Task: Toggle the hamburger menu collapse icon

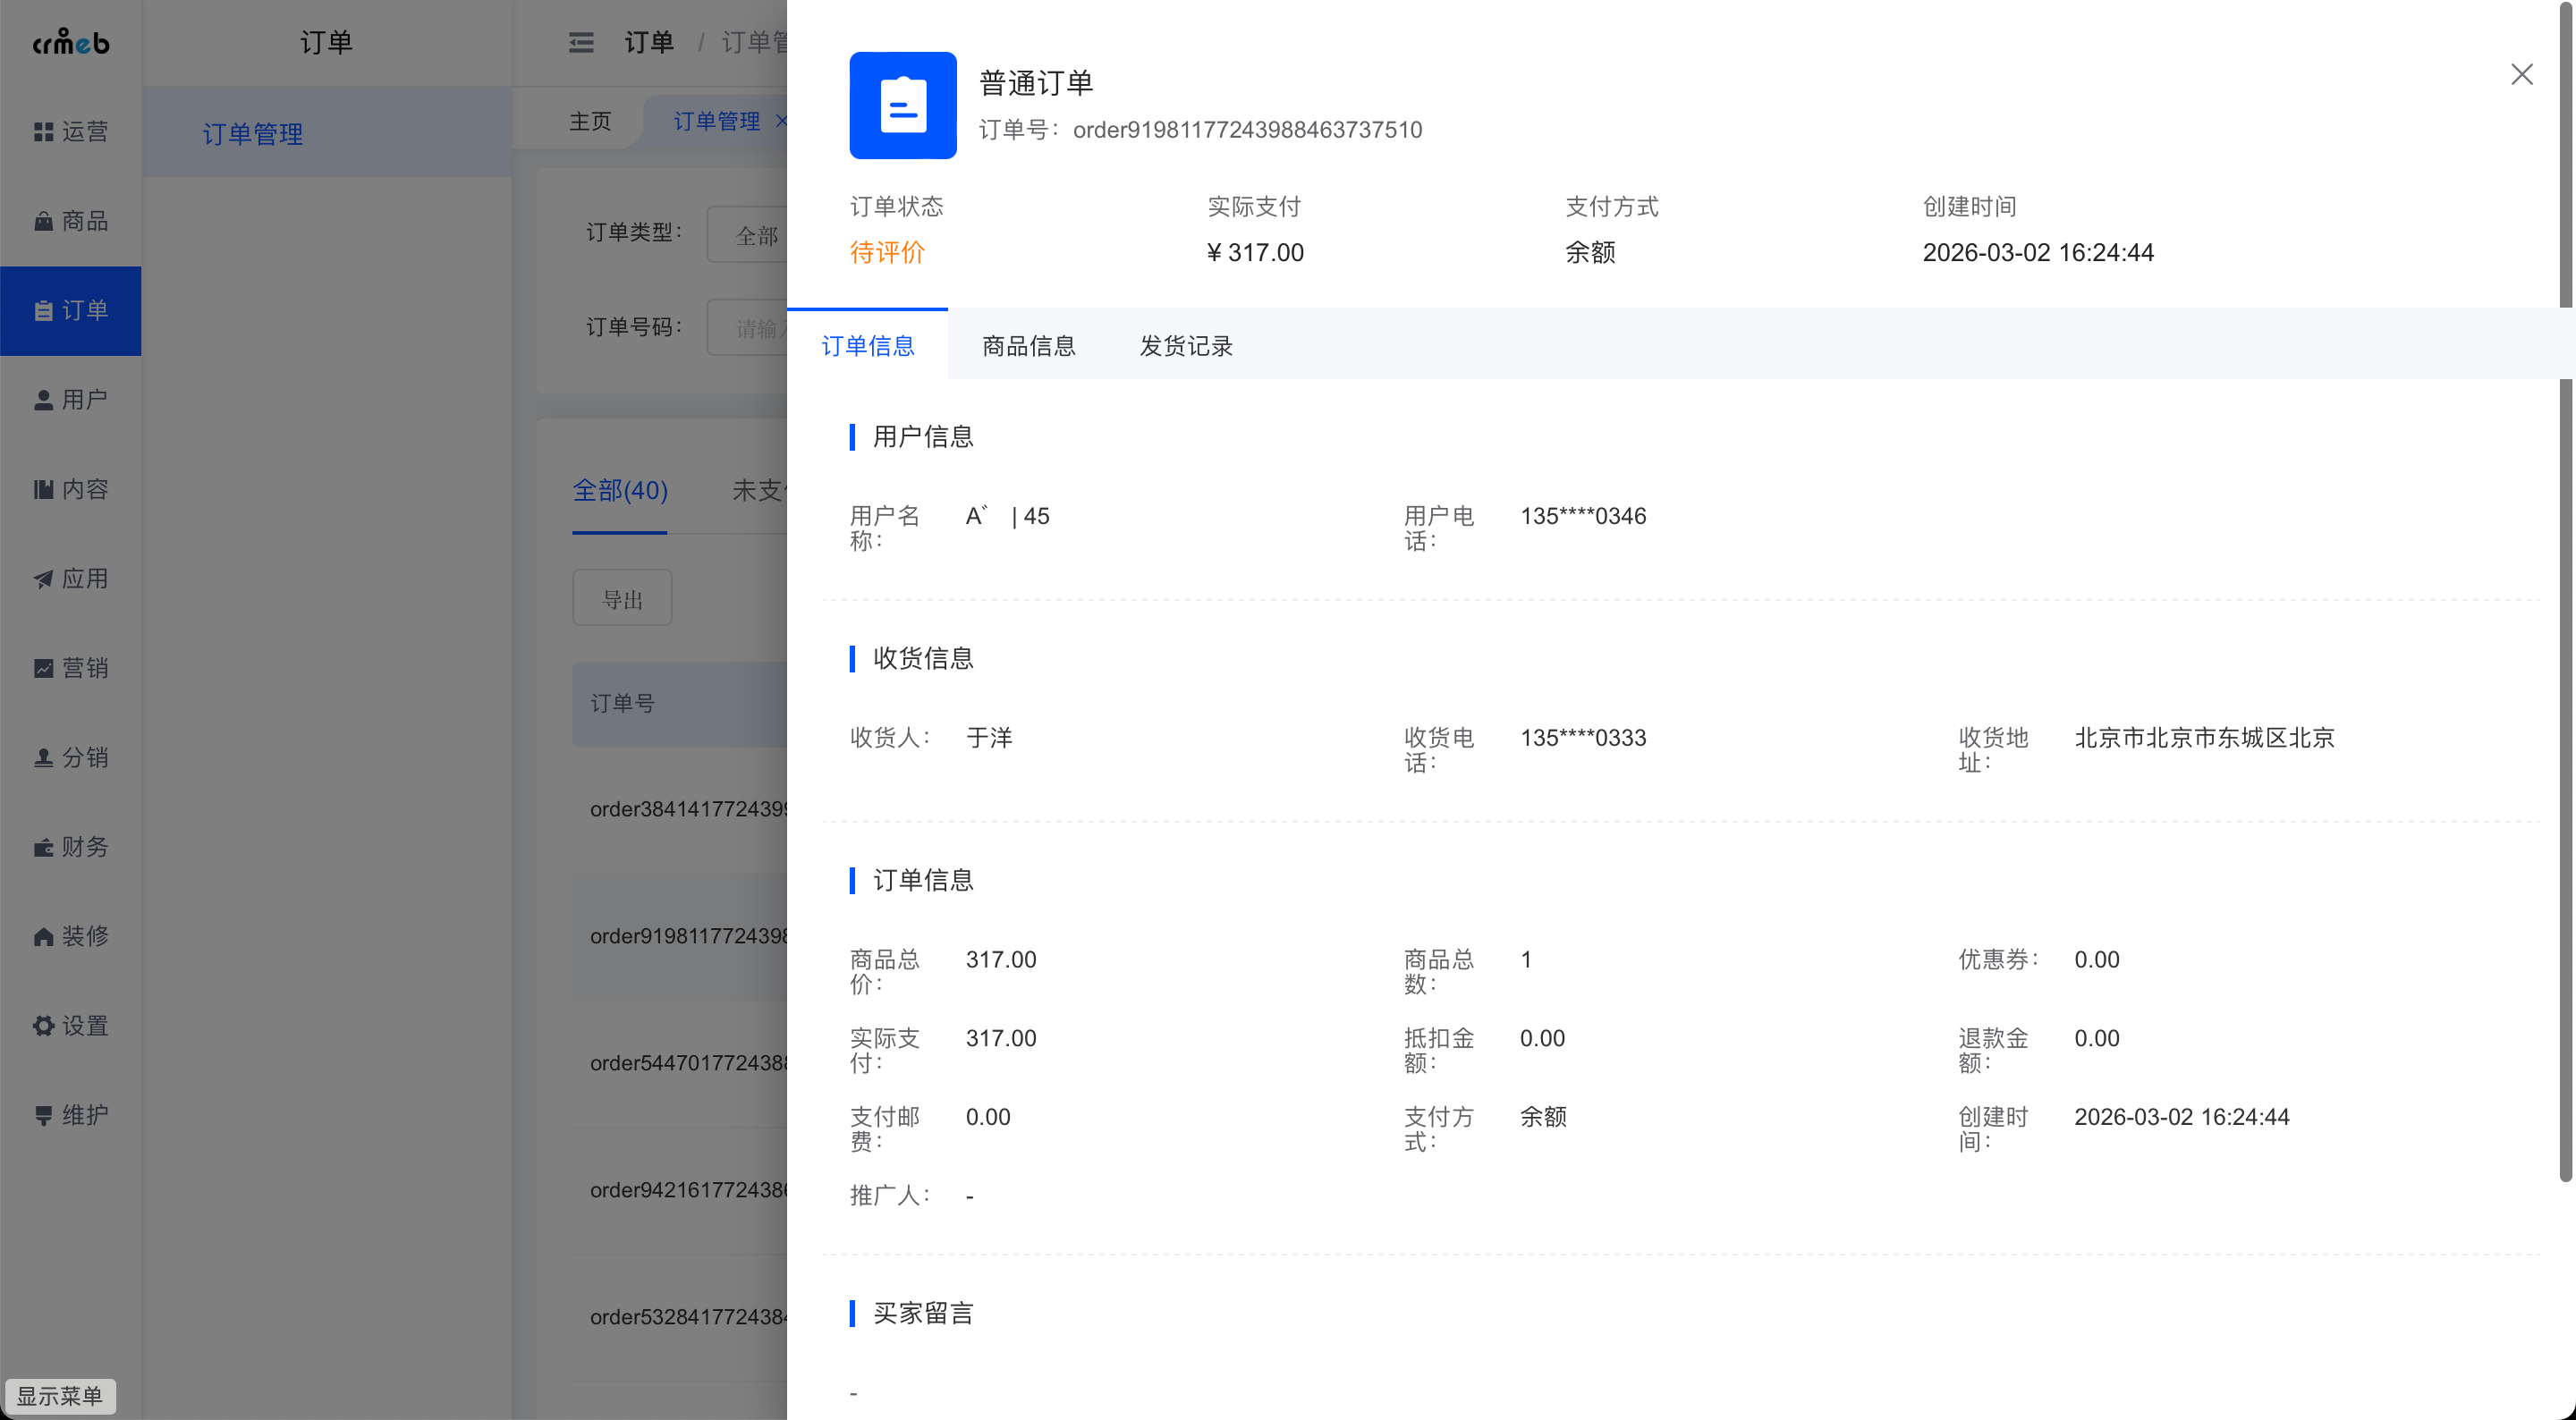Action: coord(581,42)
